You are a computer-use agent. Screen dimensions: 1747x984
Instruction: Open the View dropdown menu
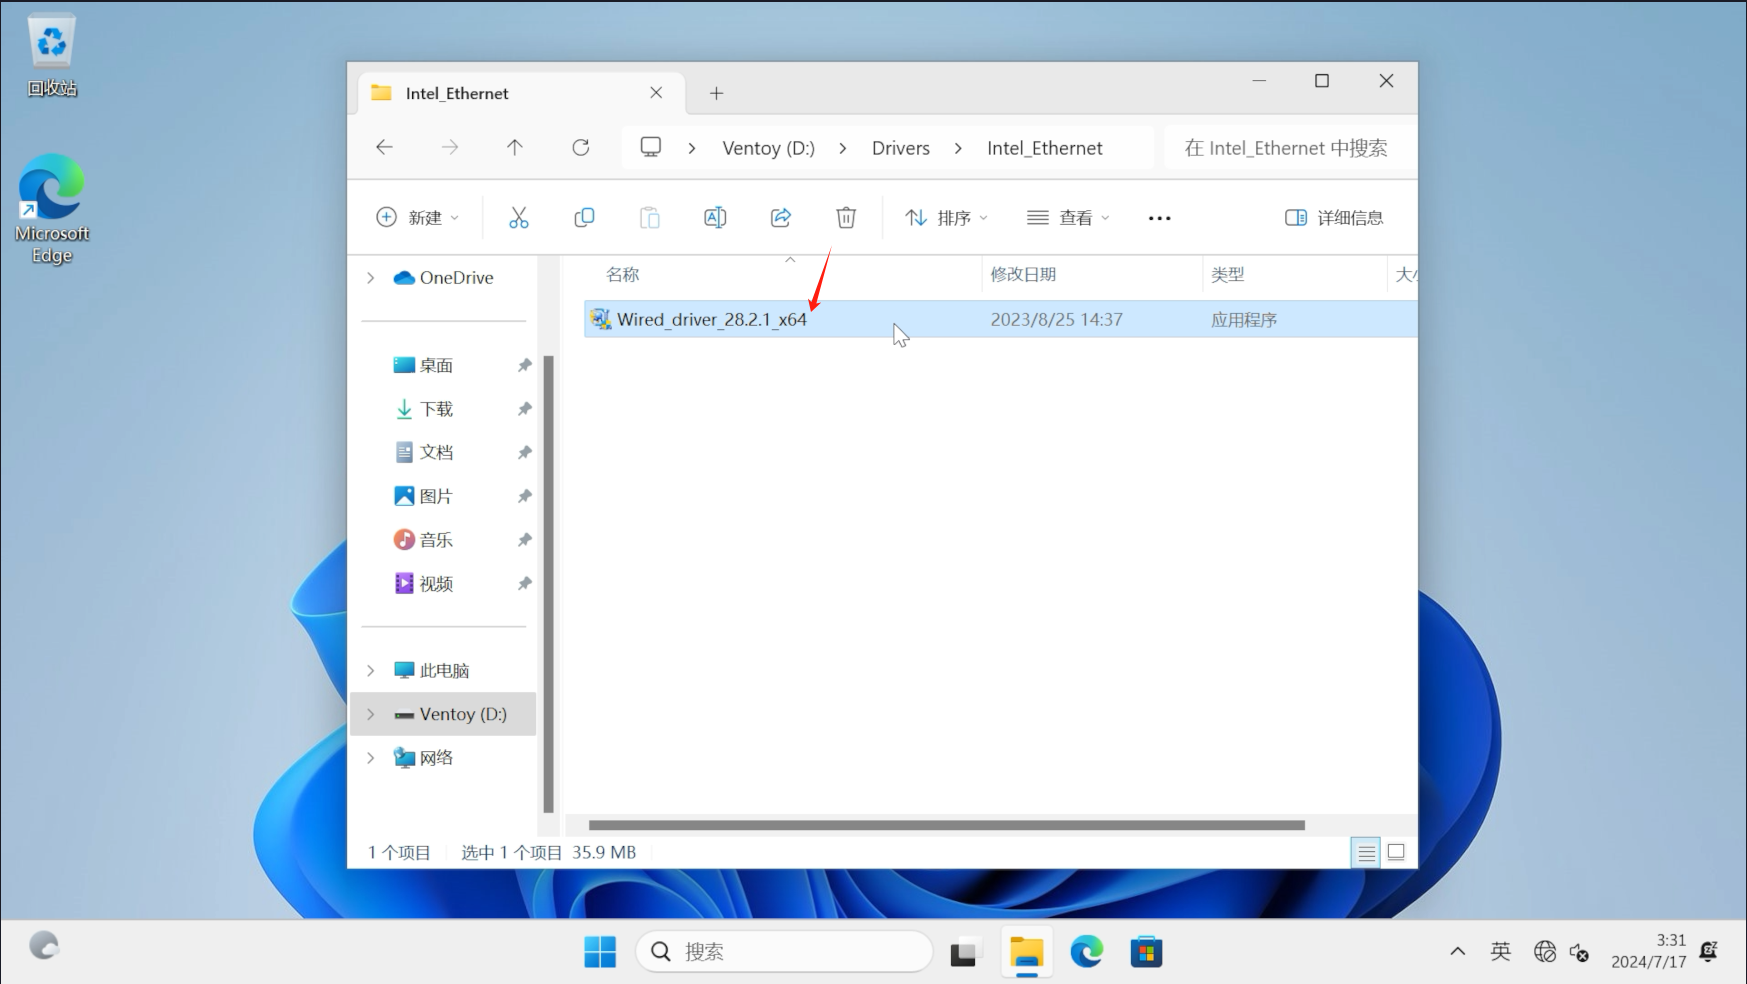[x=1068, y=218]
